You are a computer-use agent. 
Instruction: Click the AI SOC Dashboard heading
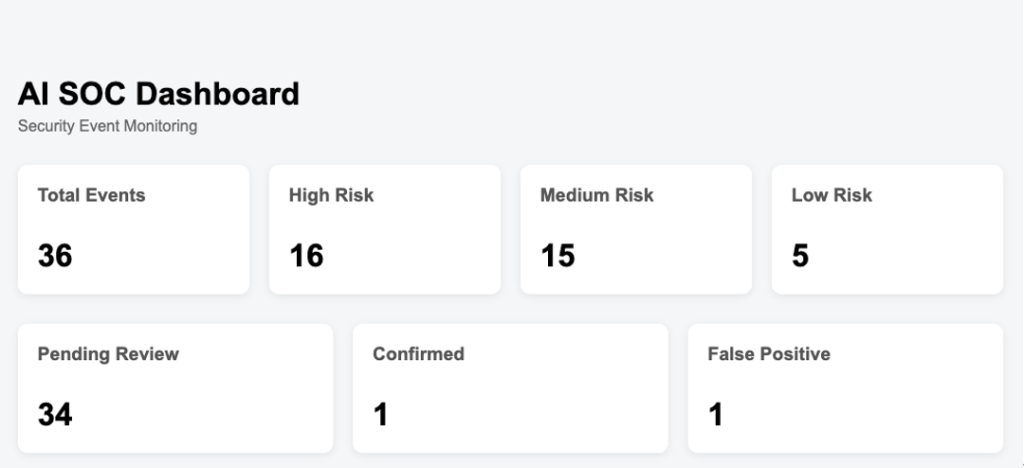pyautogui.click(x=159, y=94)
